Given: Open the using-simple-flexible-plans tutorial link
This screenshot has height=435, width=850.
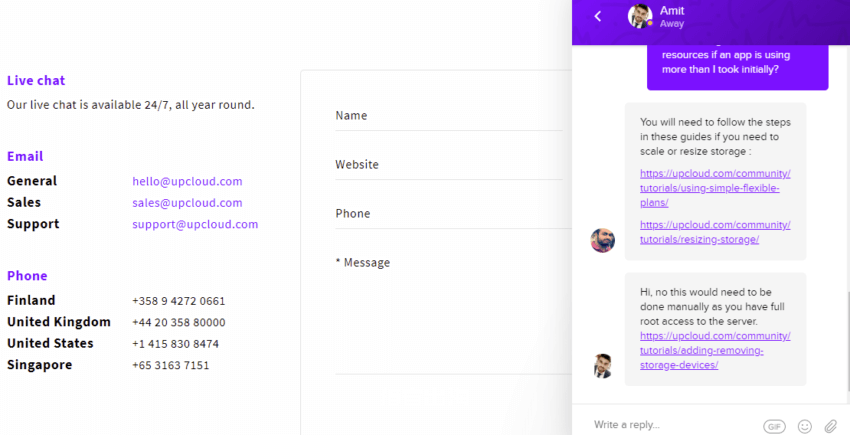Looking at the screenshot, I should 715,188.
